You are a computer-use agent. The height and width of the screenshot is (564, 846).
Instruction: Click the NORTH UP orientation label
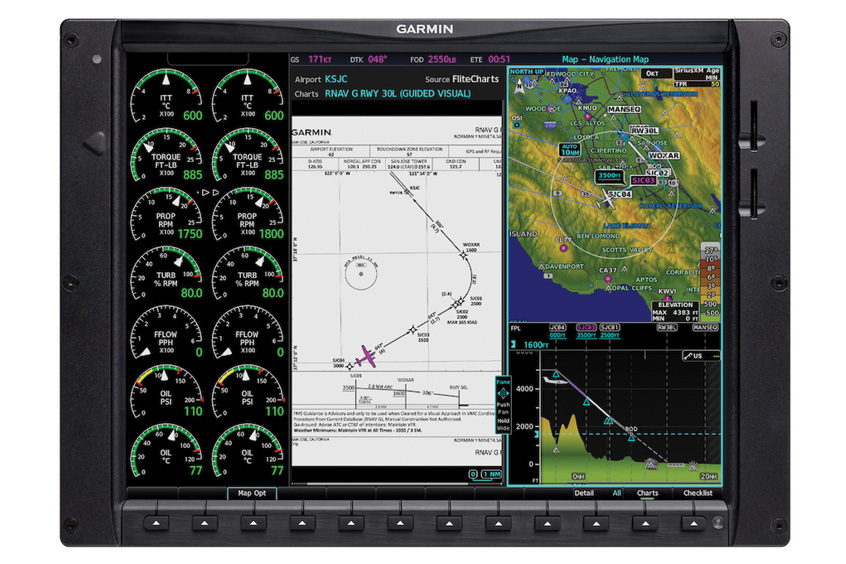527,71
